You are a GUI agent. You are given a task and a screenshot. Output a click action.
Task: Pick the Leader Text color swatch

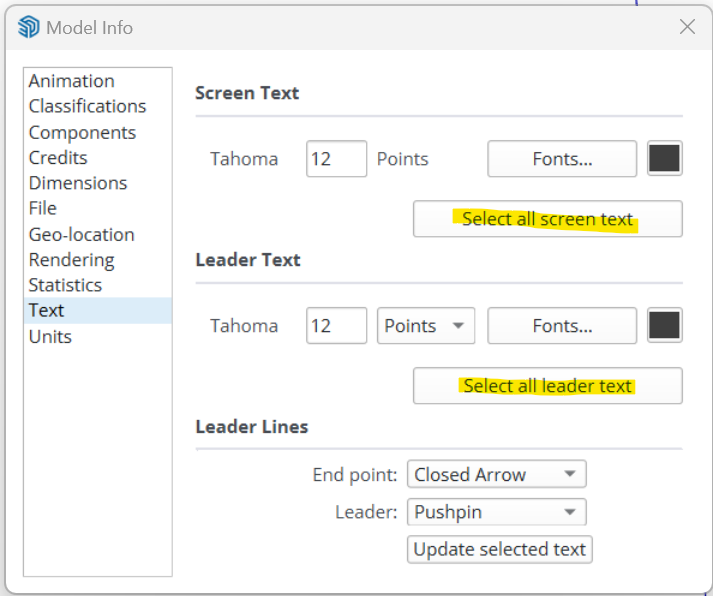(664, 325)
